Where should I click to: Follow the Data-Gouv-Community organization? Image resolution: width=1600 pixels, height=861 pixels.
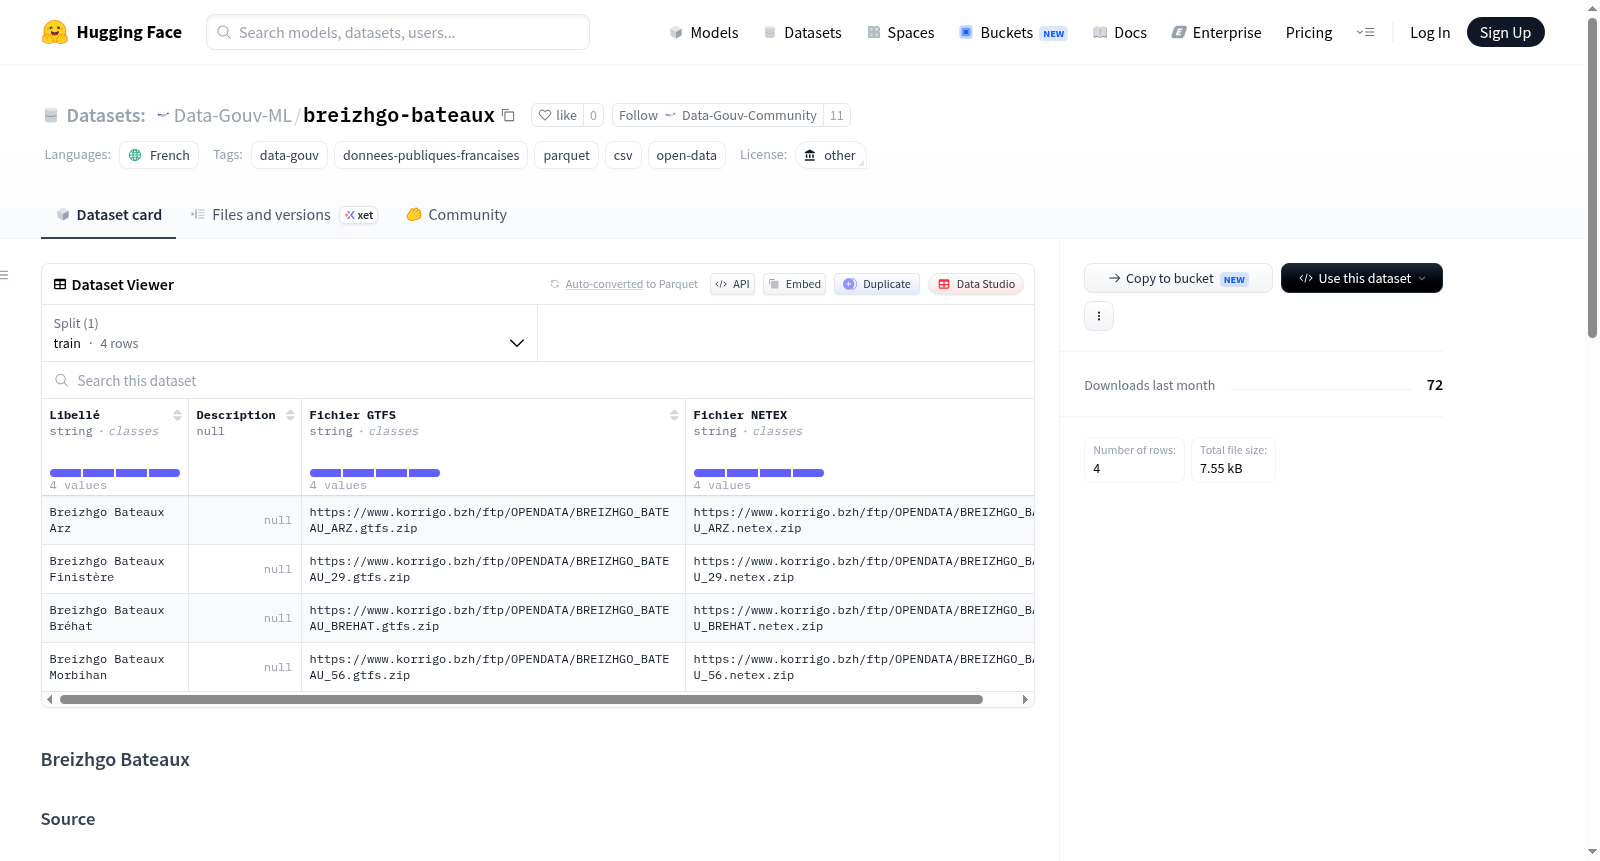[x=718, y=115]
